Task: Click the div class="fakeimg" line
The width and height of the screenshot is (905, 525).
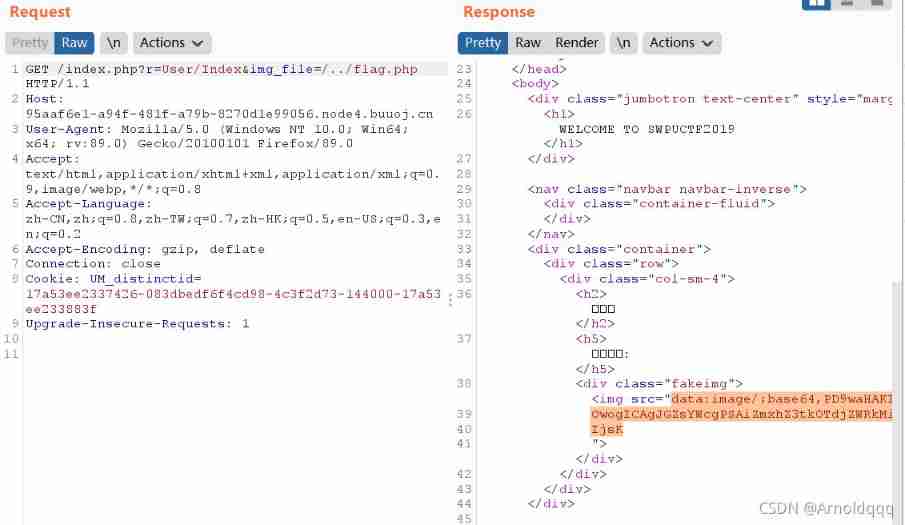Action: click(x=659, y=384)
